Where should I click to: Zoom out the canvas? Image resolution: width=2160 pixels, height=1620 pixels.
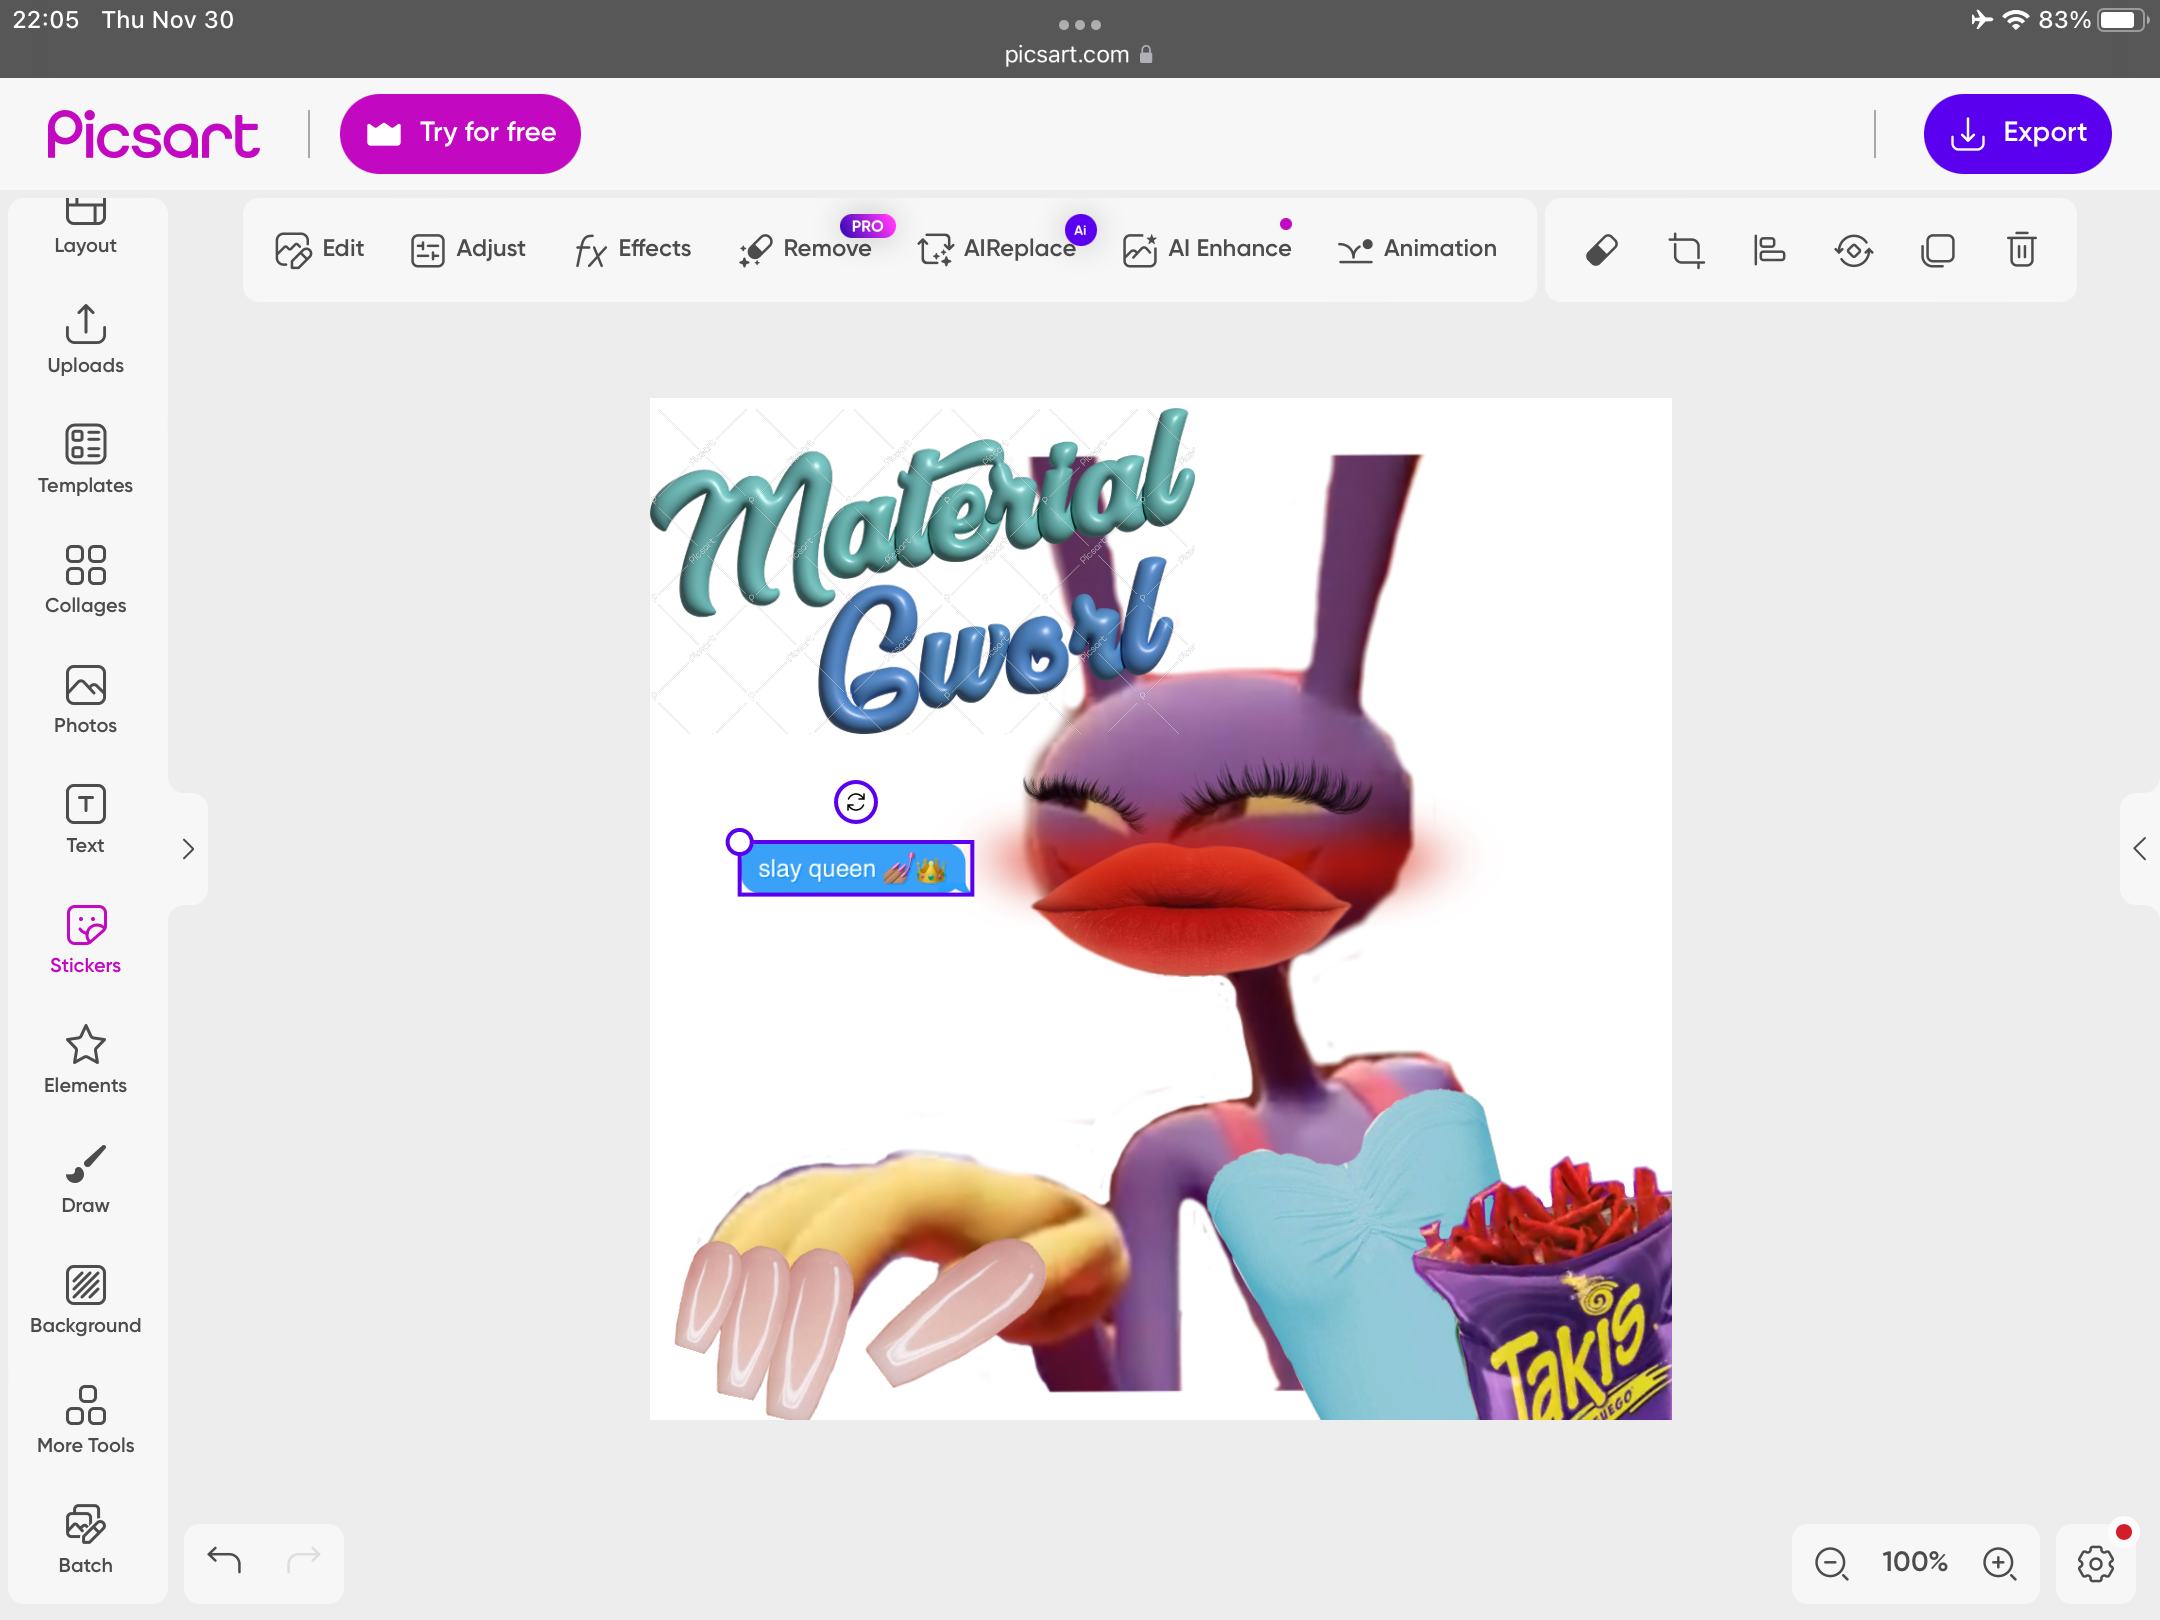(1832, 1563)
